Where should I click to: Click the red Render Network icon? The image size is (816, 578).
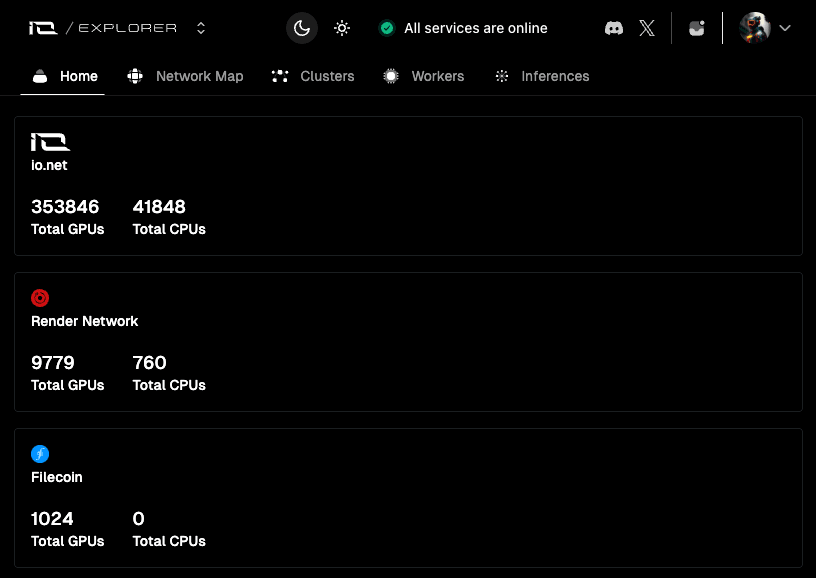[40, 298]
